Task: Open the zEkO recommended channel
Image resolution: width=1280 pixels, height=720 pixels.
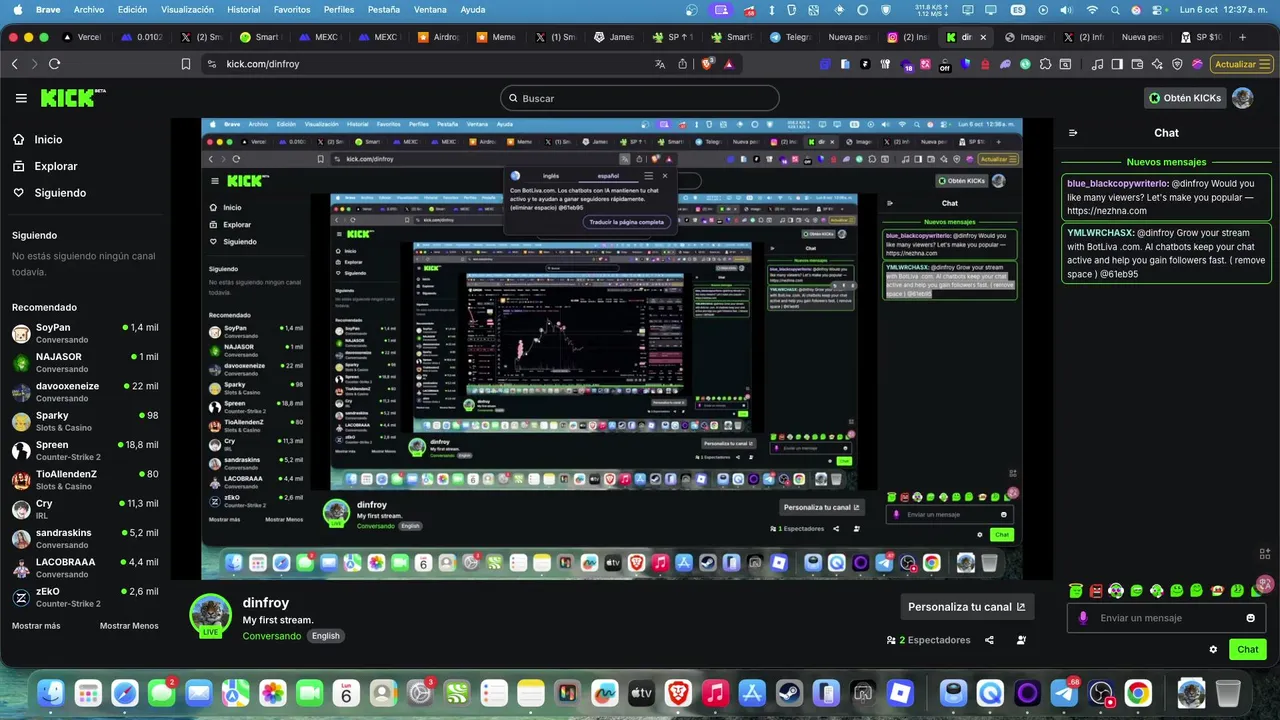Action: [85, 597]
